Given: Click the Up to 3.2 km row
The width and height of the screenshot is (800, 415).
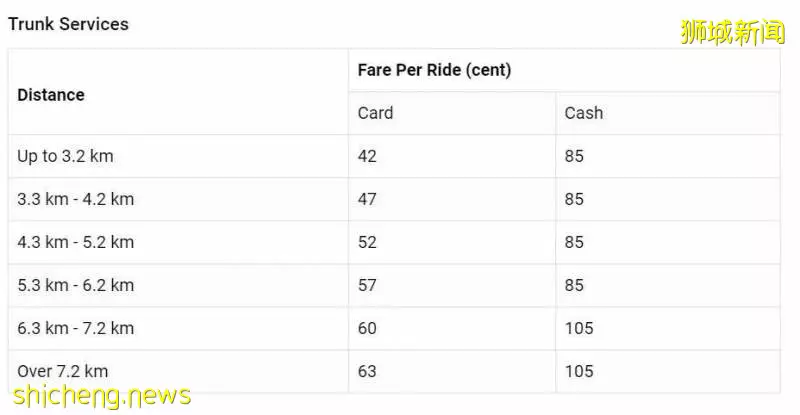Looking at the screenshot, I should 394,156.
